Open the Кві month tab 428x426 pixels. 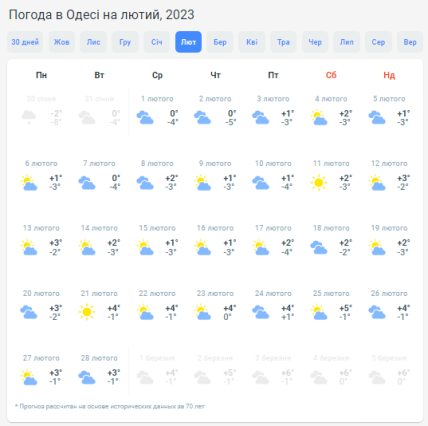point(252,42)
